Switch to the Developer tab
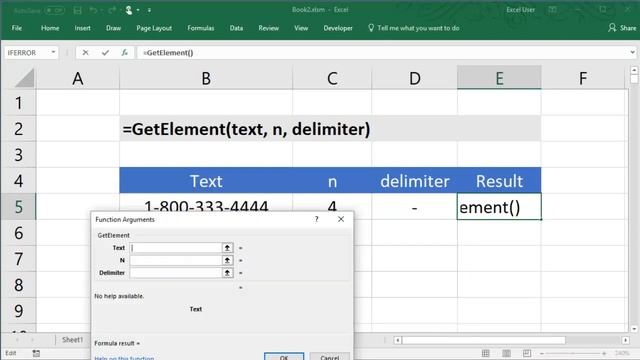Screen dimensions: 640x360 point(338,28)
